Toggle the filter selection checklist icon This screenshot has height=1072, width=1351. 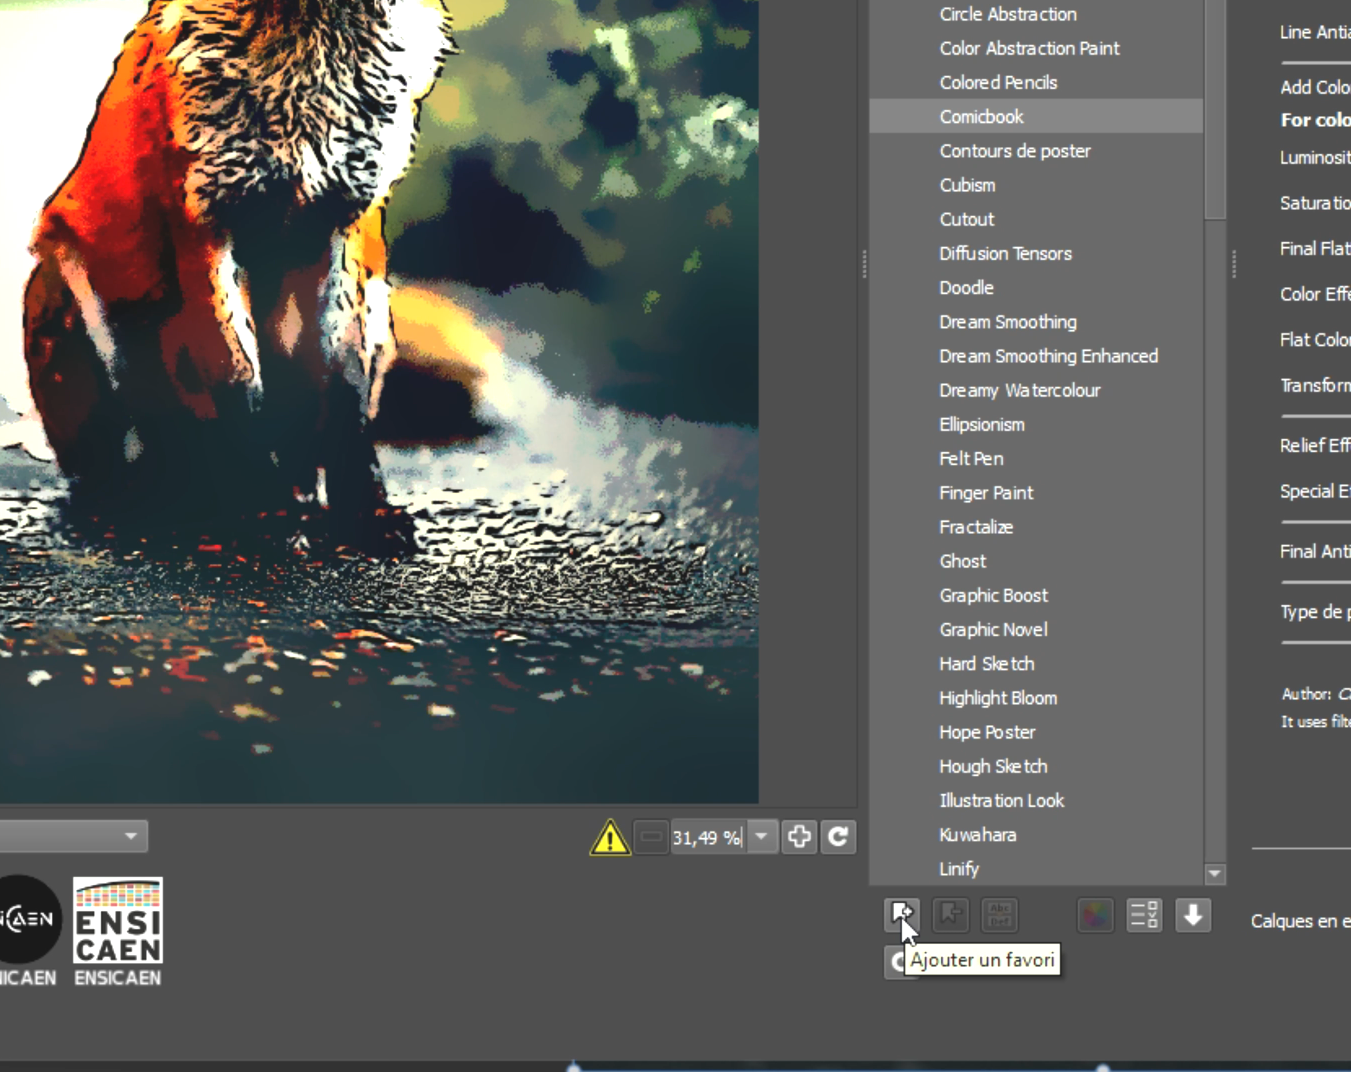click(1144, 914)
